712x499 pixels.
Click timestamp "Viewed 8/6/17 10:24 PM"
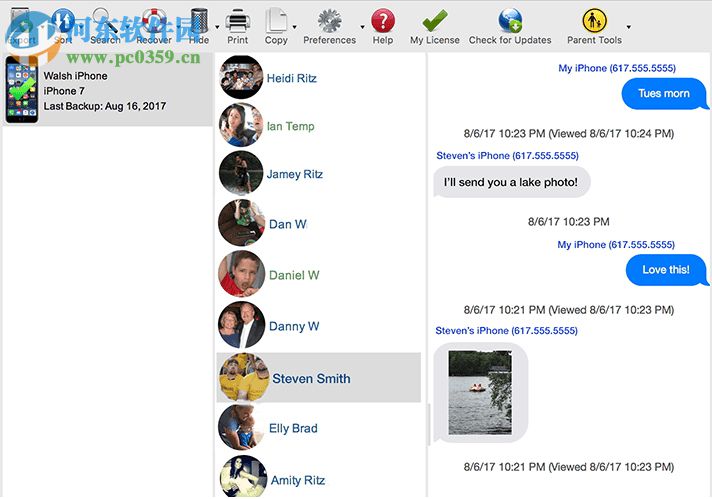(x=613, y=133)
